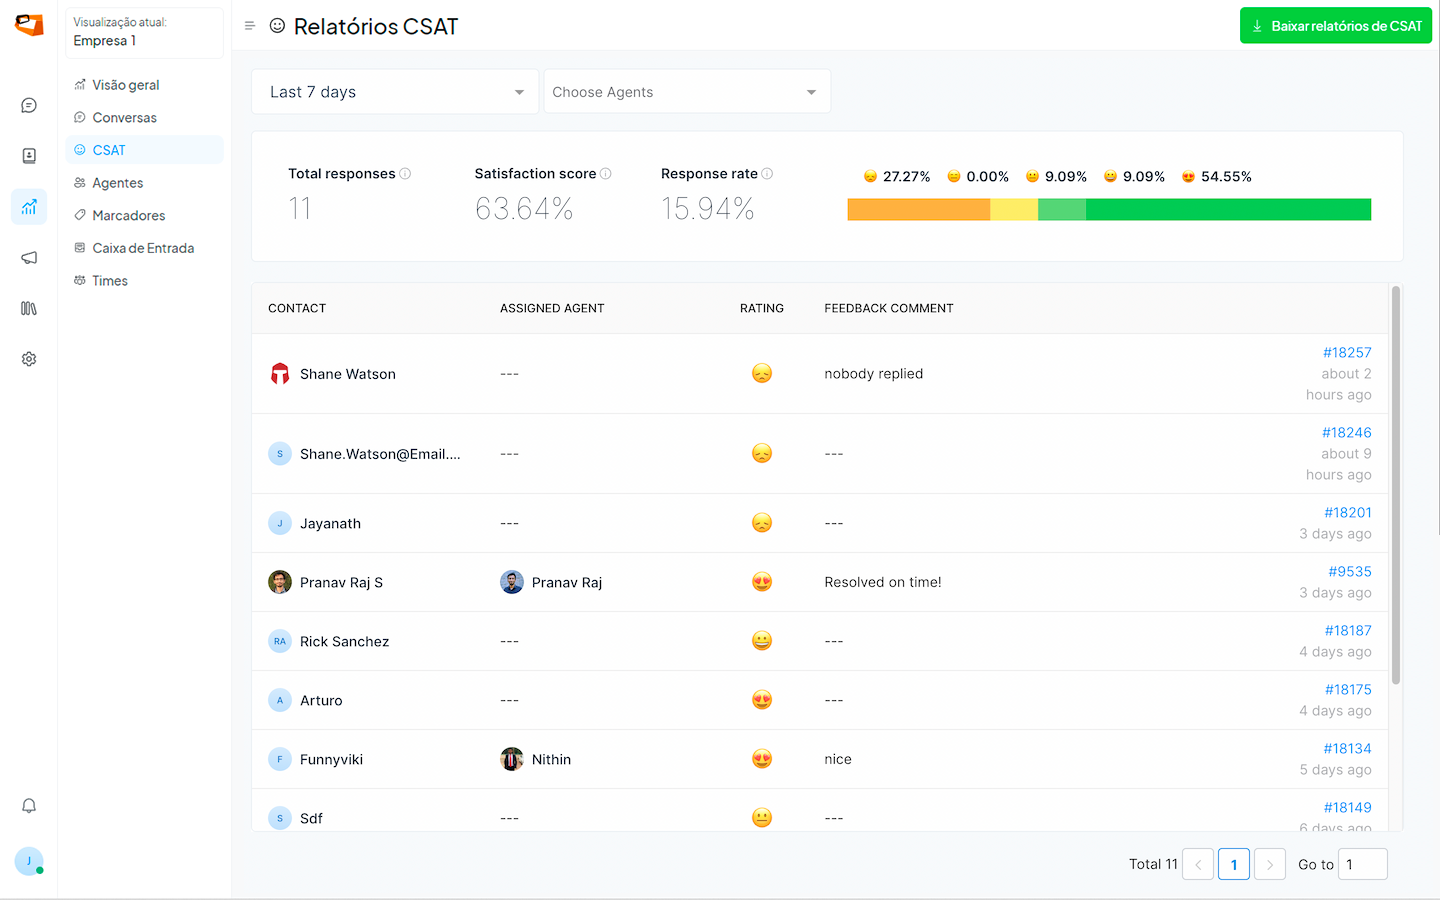
Task: Select Agentes in reports menu
Action: click(118, 183)
